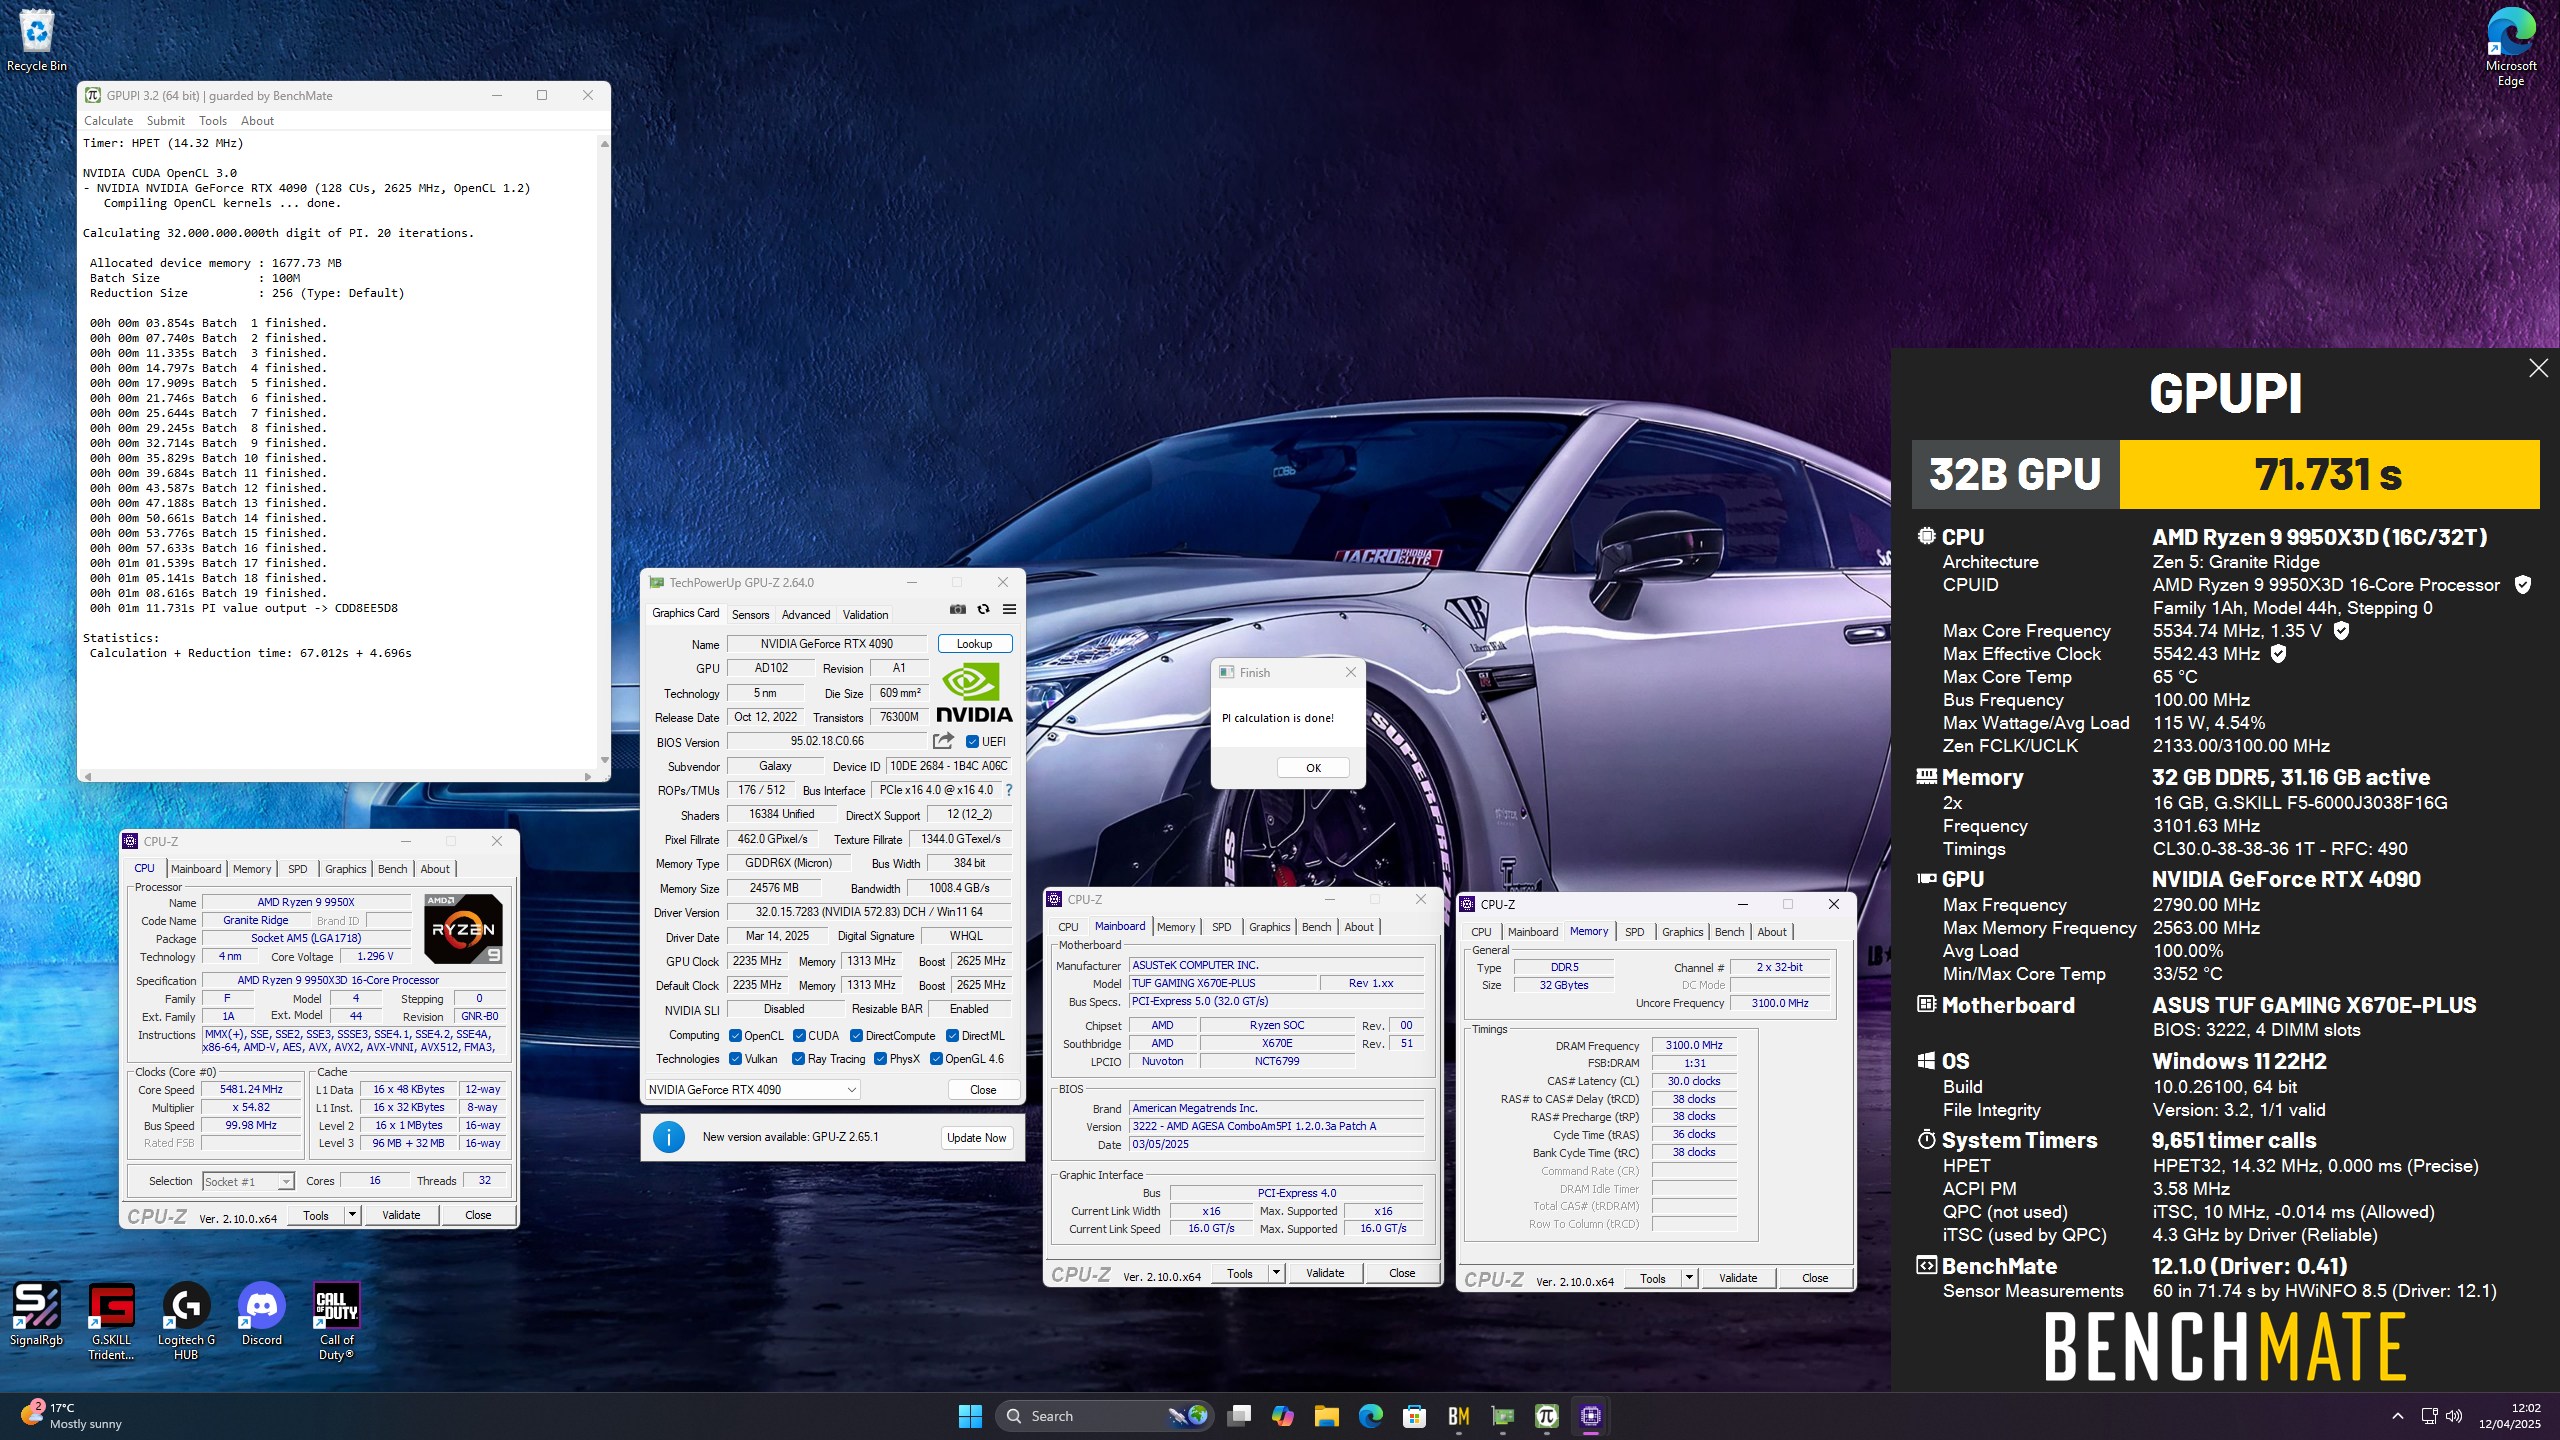Open Submit menu in GPUPI
The height and width of the screenshot is (1440, 2560).
click(x=165, y=121)
